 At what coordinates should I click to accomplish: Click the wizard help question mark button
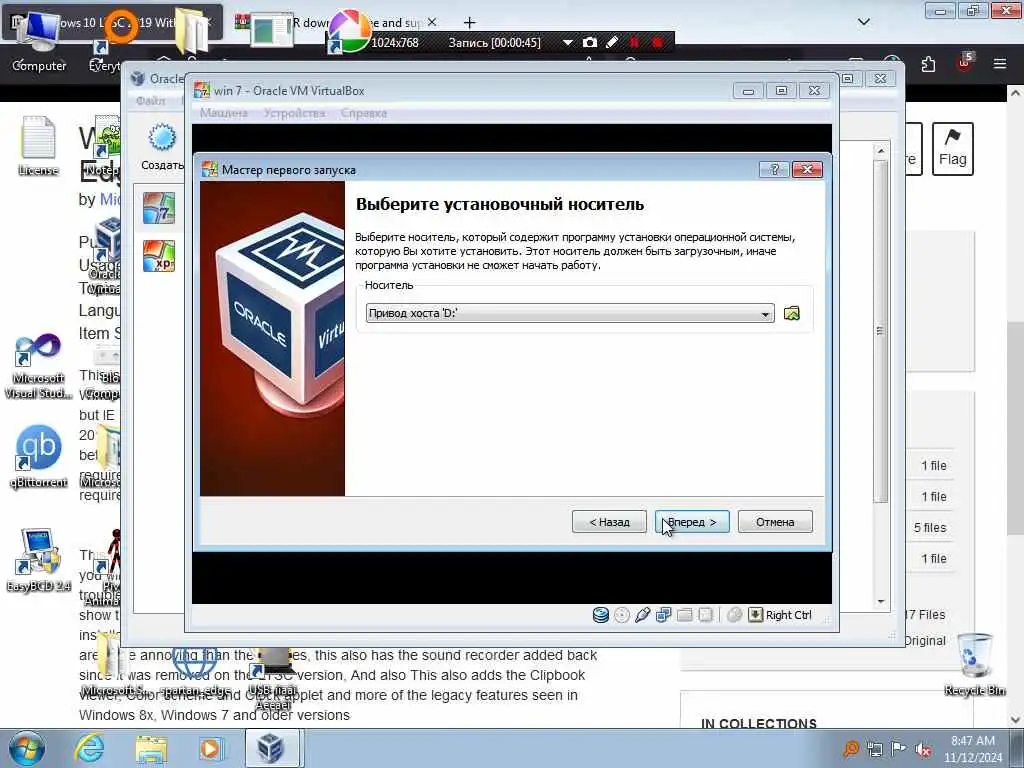[774, 170]
